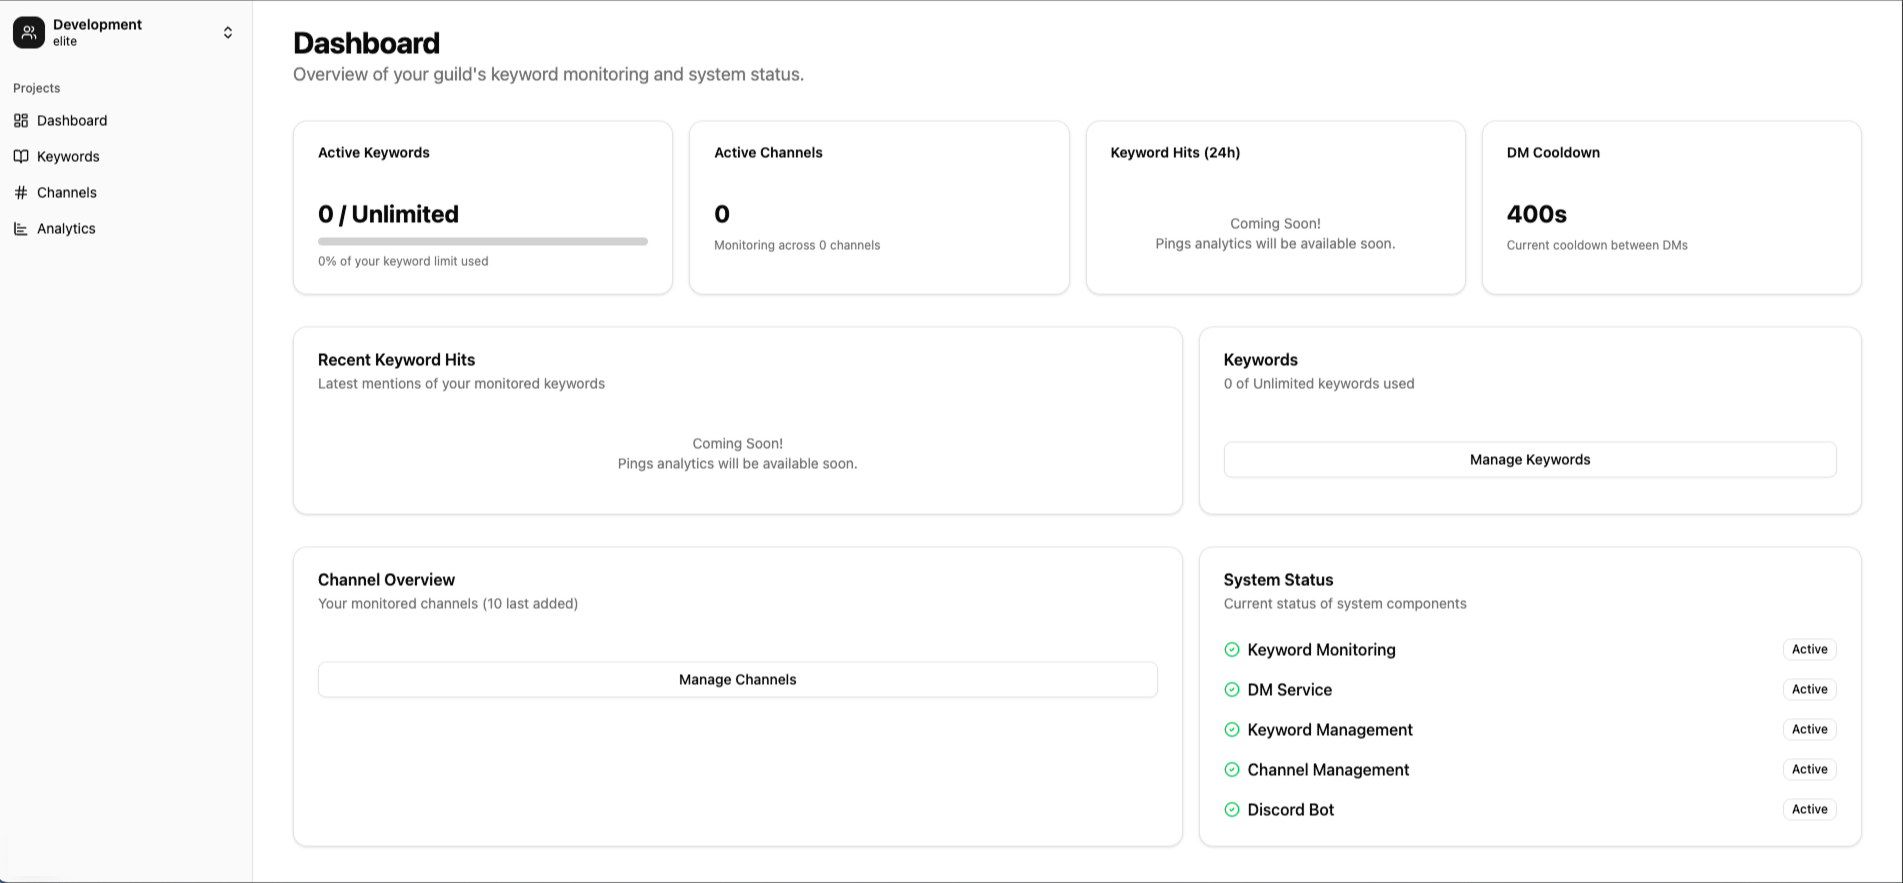Click the 'Keyword Hits (24h)' card title

[x=1175, y=152]
